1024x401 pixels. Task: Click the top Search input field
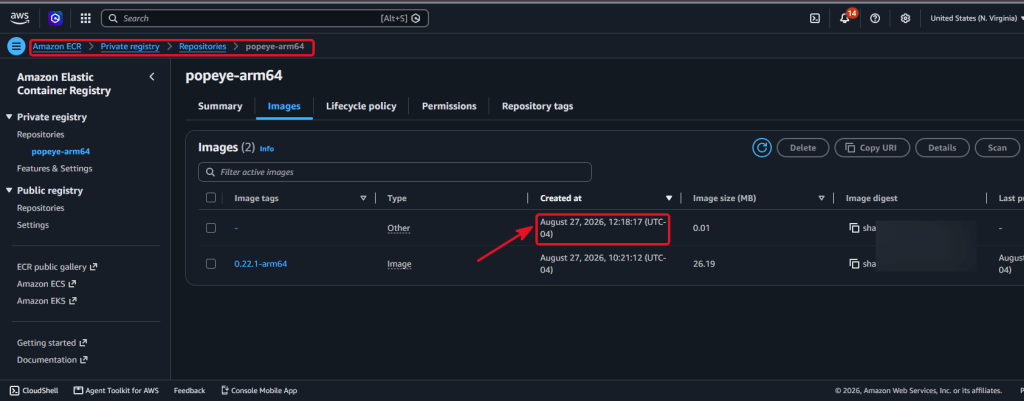(264, 18)
